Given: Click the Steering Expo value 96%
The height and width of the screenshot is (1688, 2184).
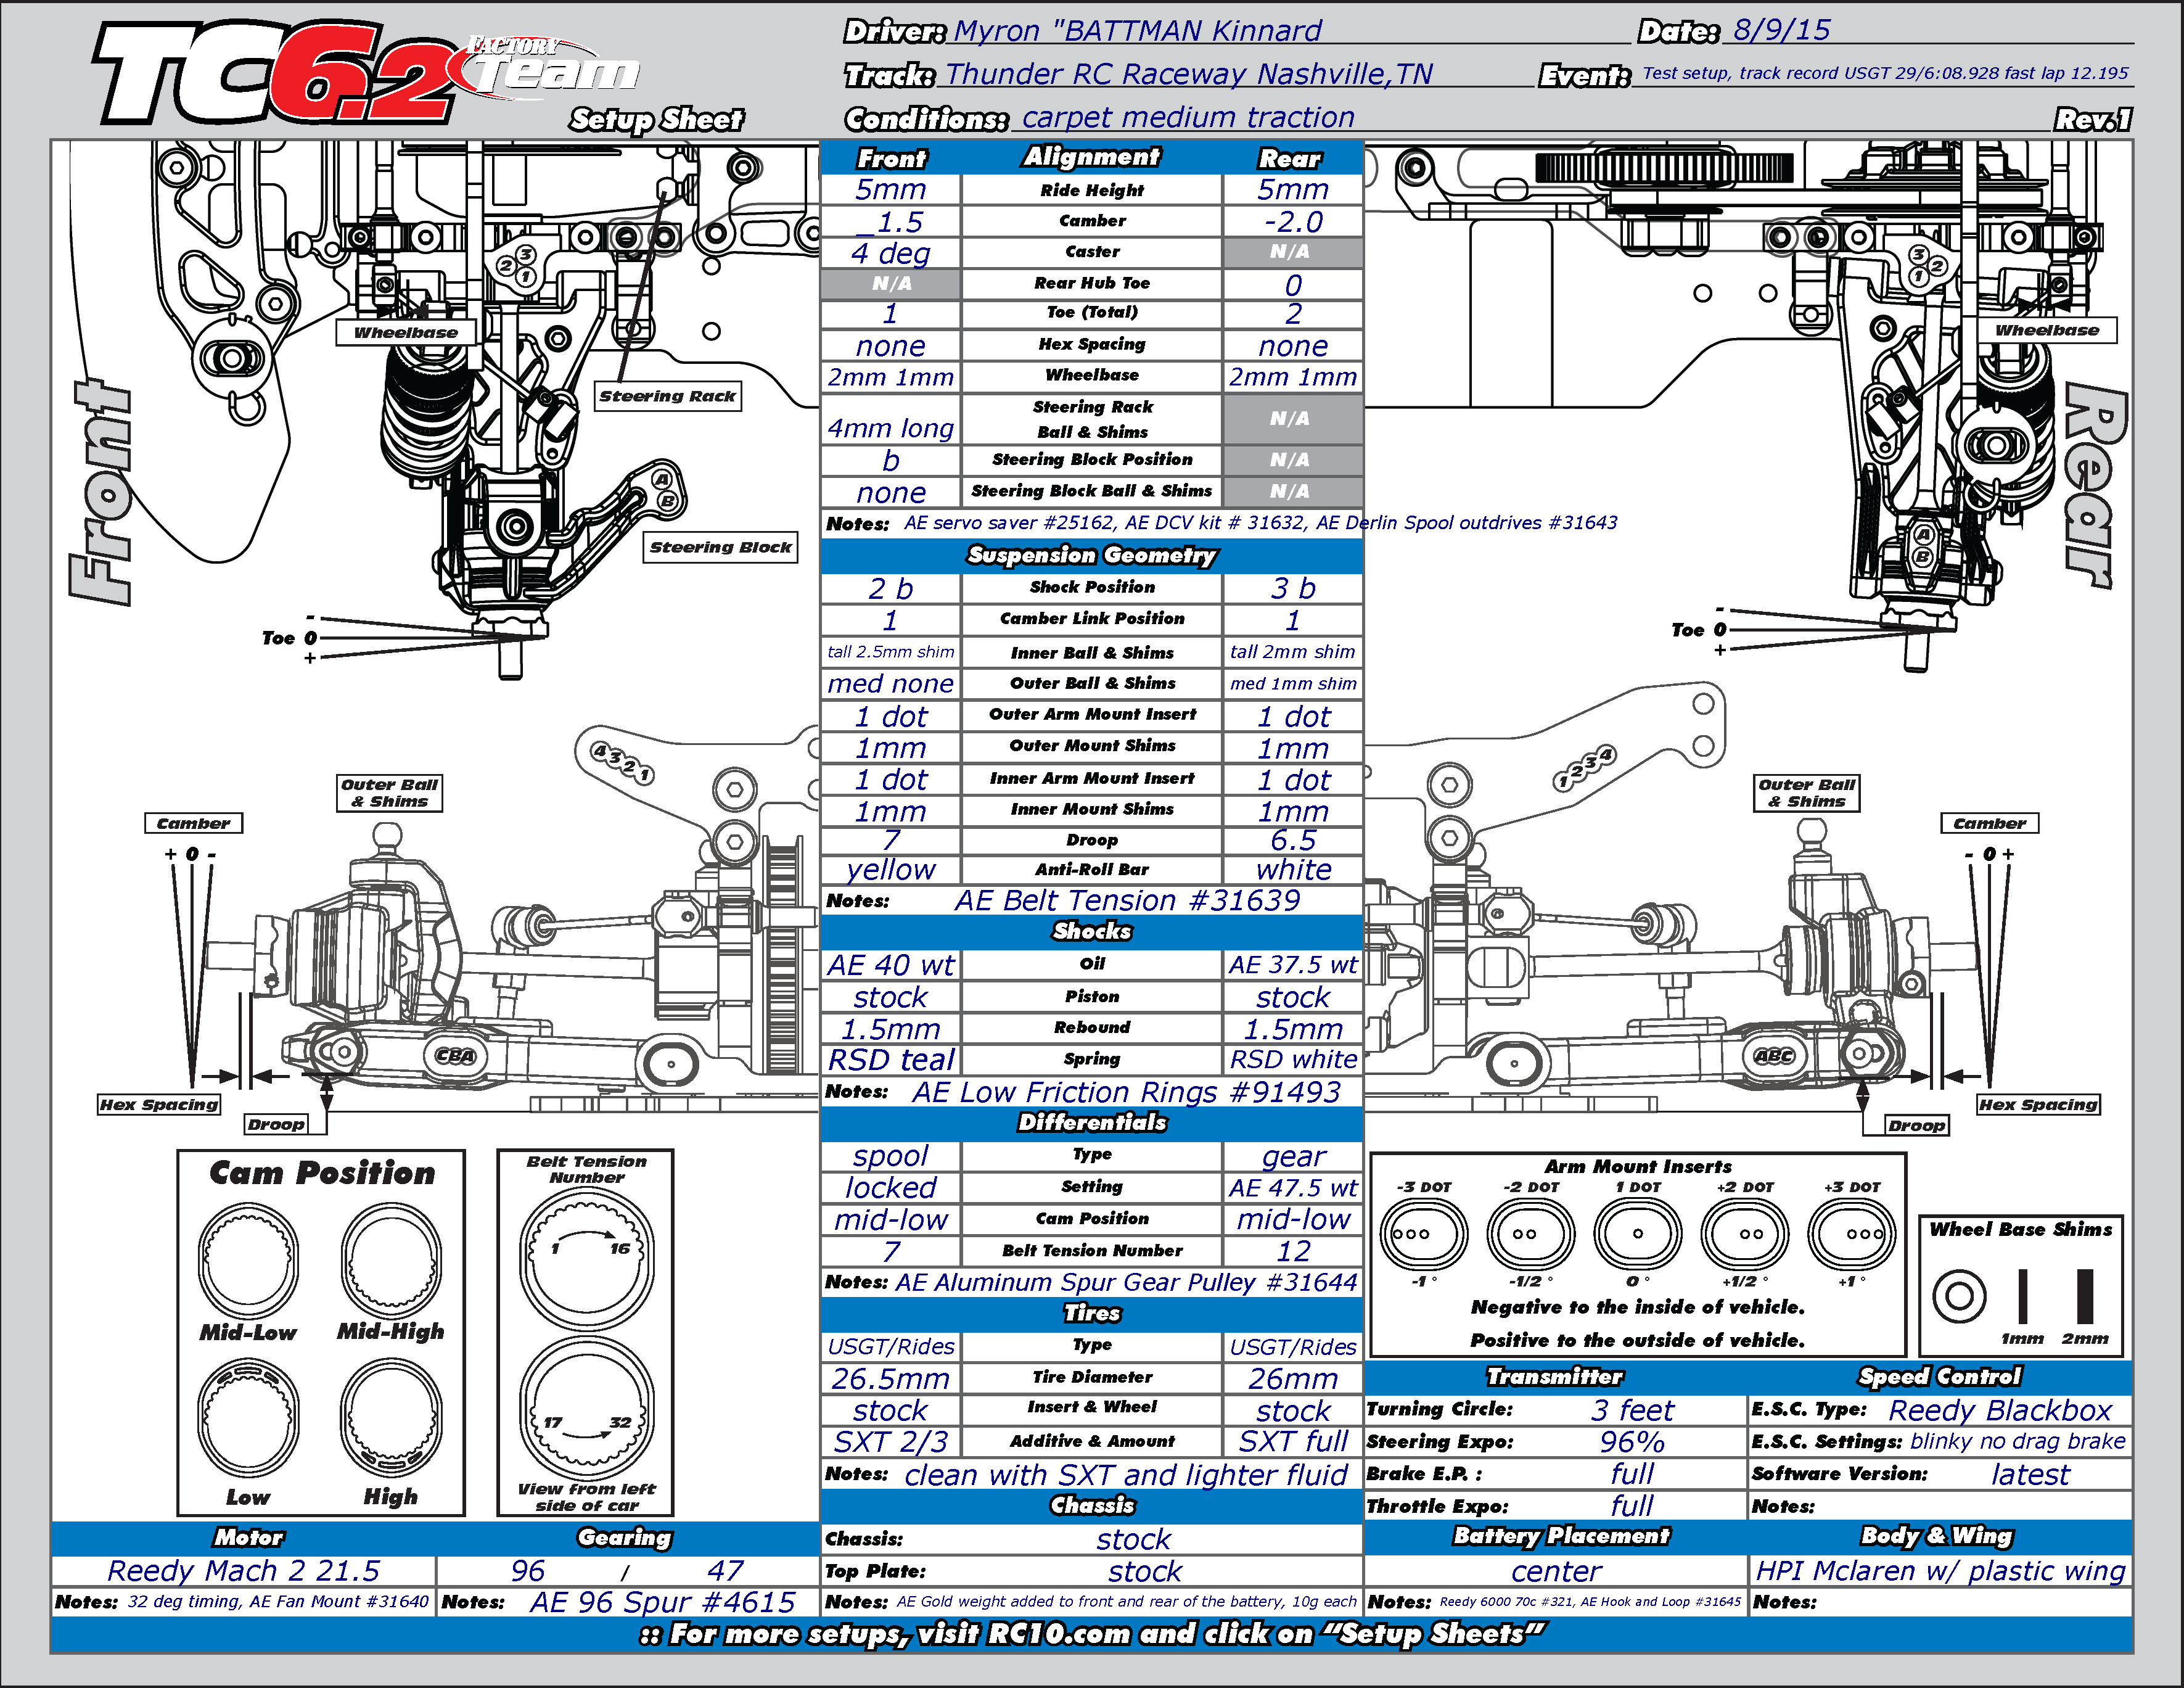Looking at the screenshot, I should coord(1632,1442).
